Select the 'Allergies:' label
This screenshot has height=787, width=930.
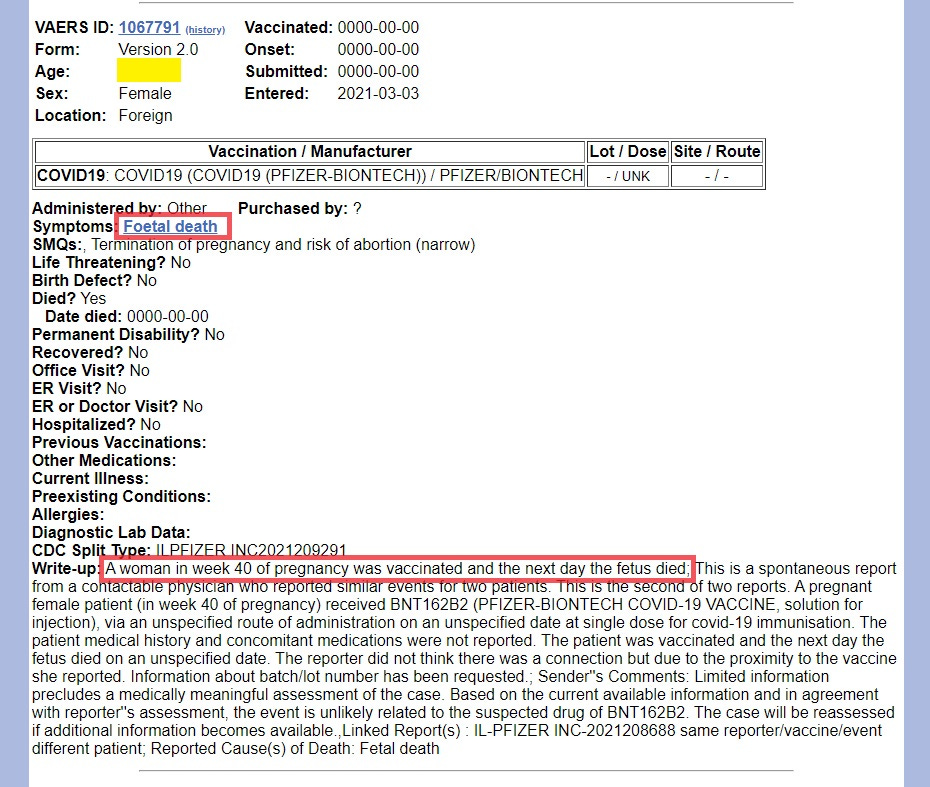pyautogui.click(x=68, y=514)
